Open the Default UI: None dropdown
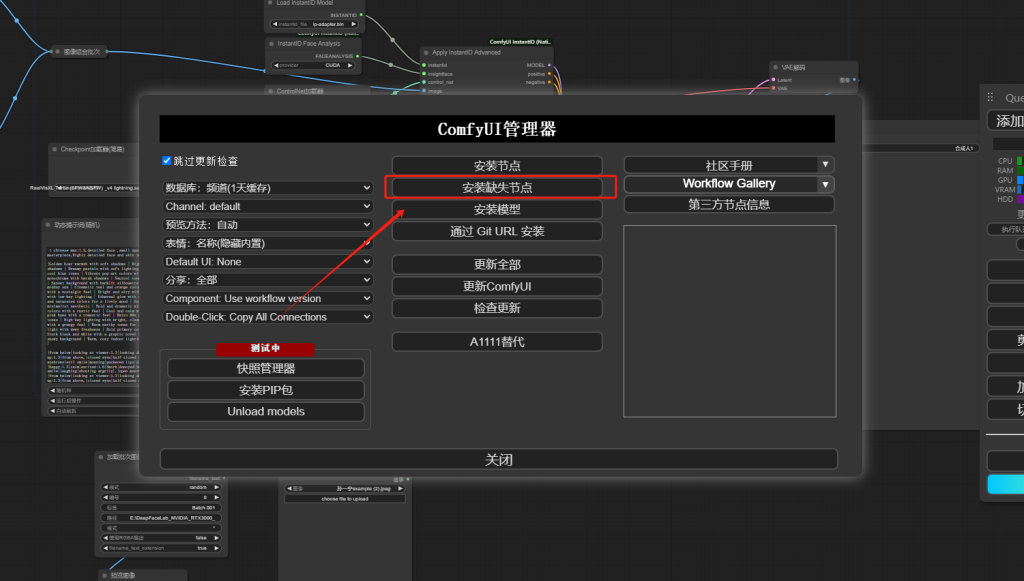1024x581 pixels. (x=268, y=262)
